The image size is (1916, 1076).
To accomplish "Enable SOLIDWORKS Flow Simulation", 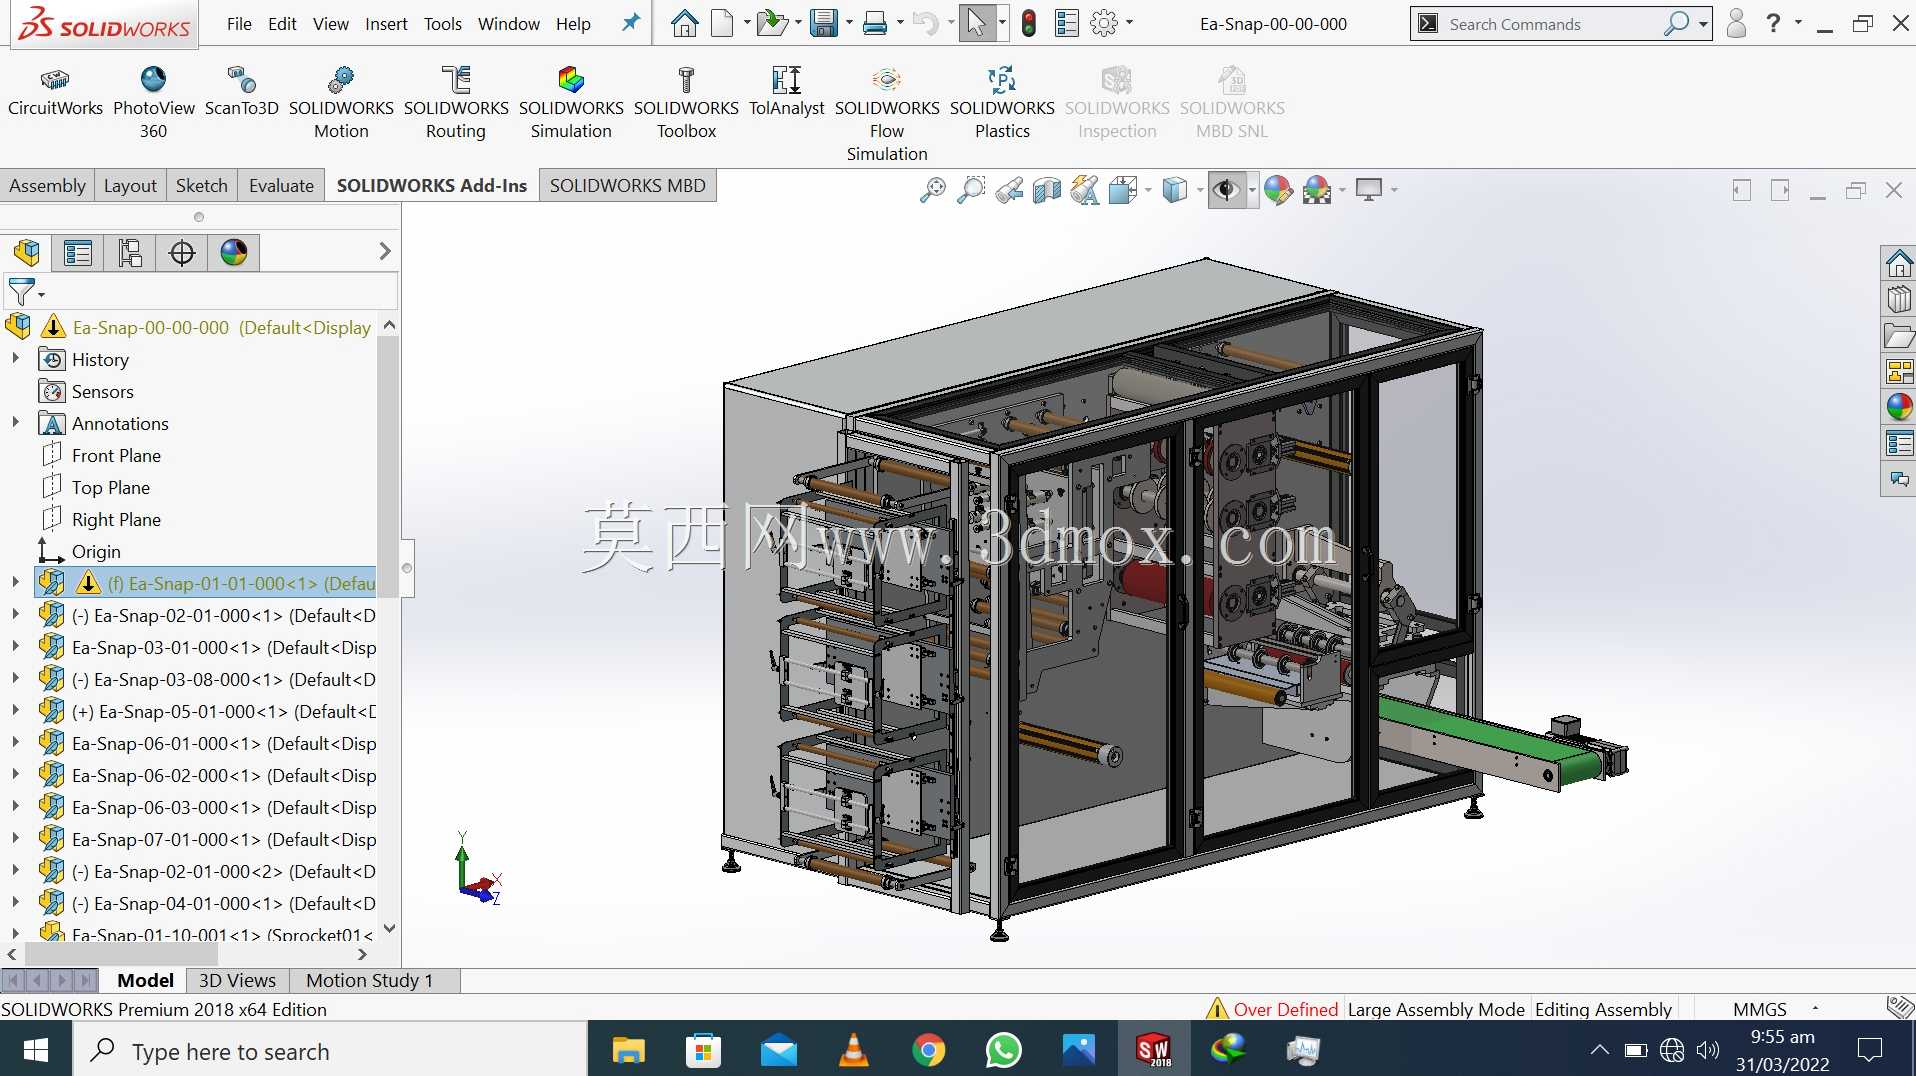I will (x=887, y=114).
